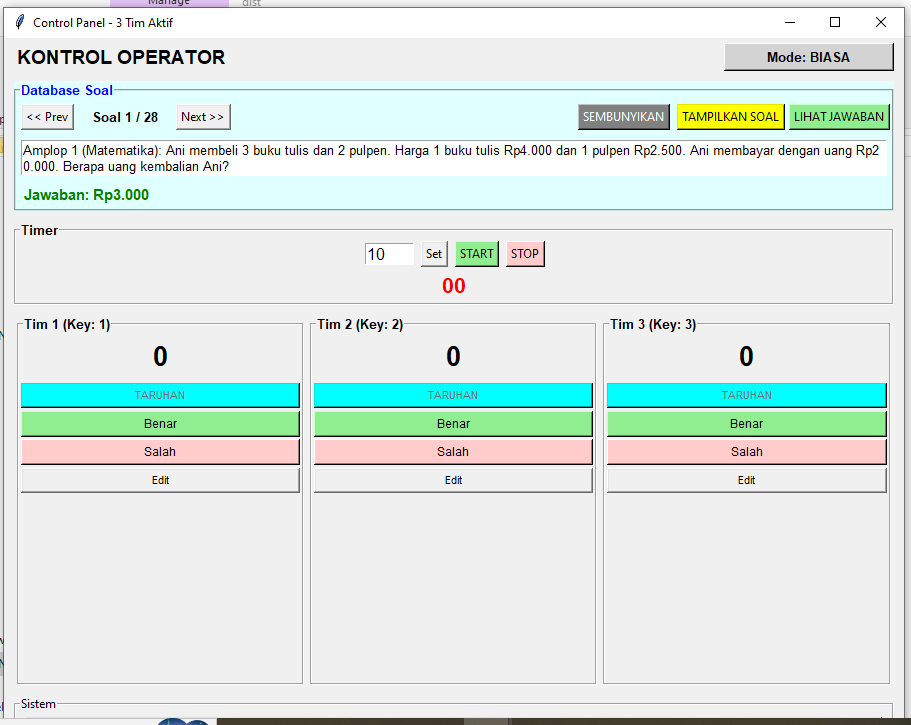Edit the score of Tim 3
Screen dimensions: 911x725
746,480
